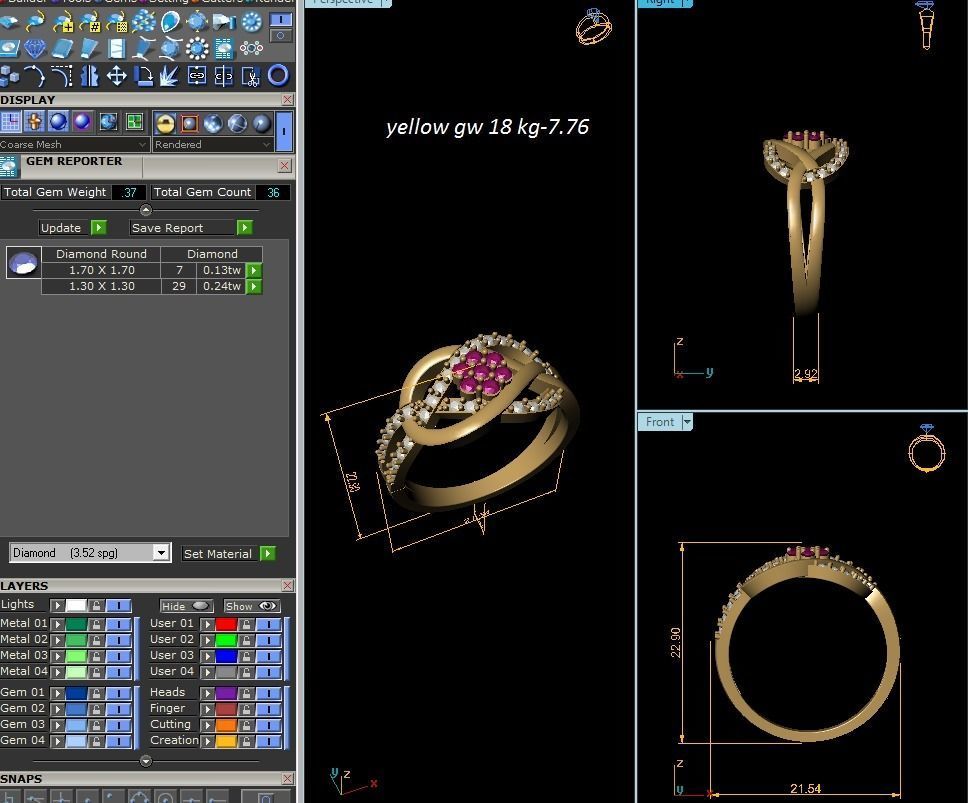Close the Layers panel
Screen dimensions: 968x803
(287, 585)
